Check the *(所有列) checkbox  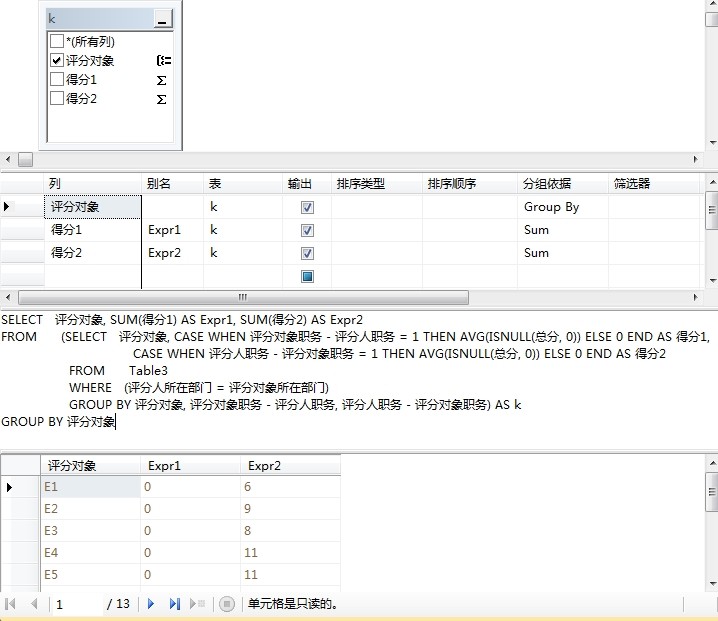pos(57,42)
